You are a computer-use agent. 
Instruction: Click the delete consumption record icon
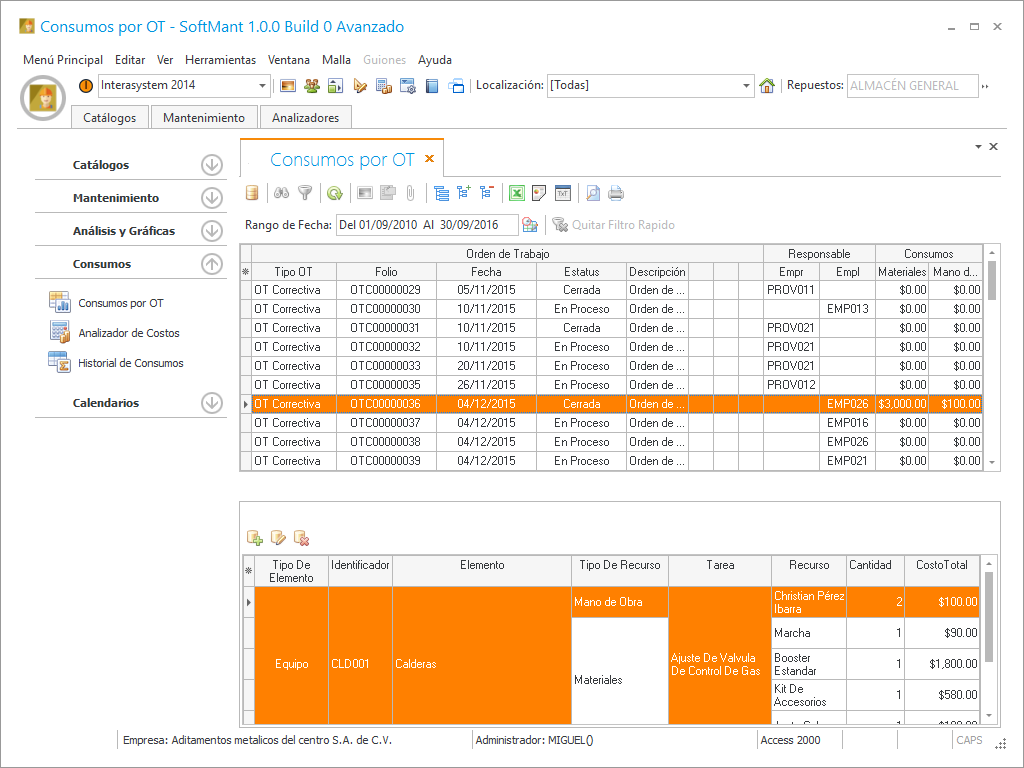[x=301, y=538]
